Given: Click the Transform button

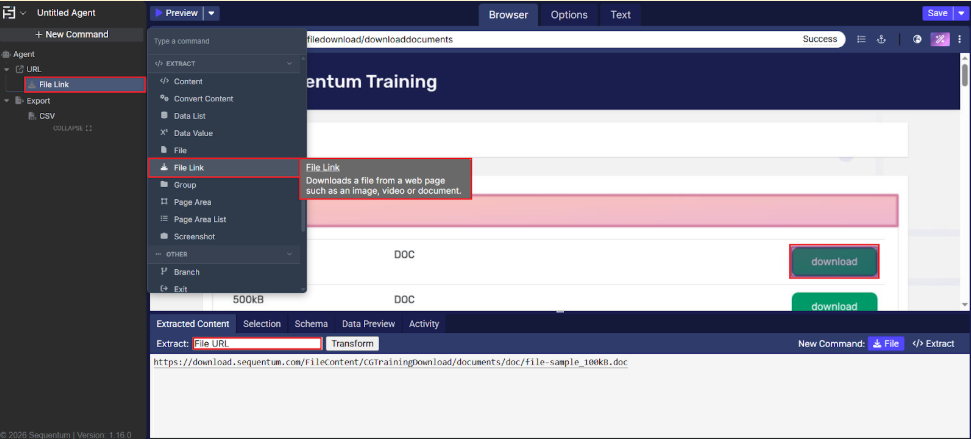Looking at the screenshot, I should pyautogui.click(x=352, y=343).
